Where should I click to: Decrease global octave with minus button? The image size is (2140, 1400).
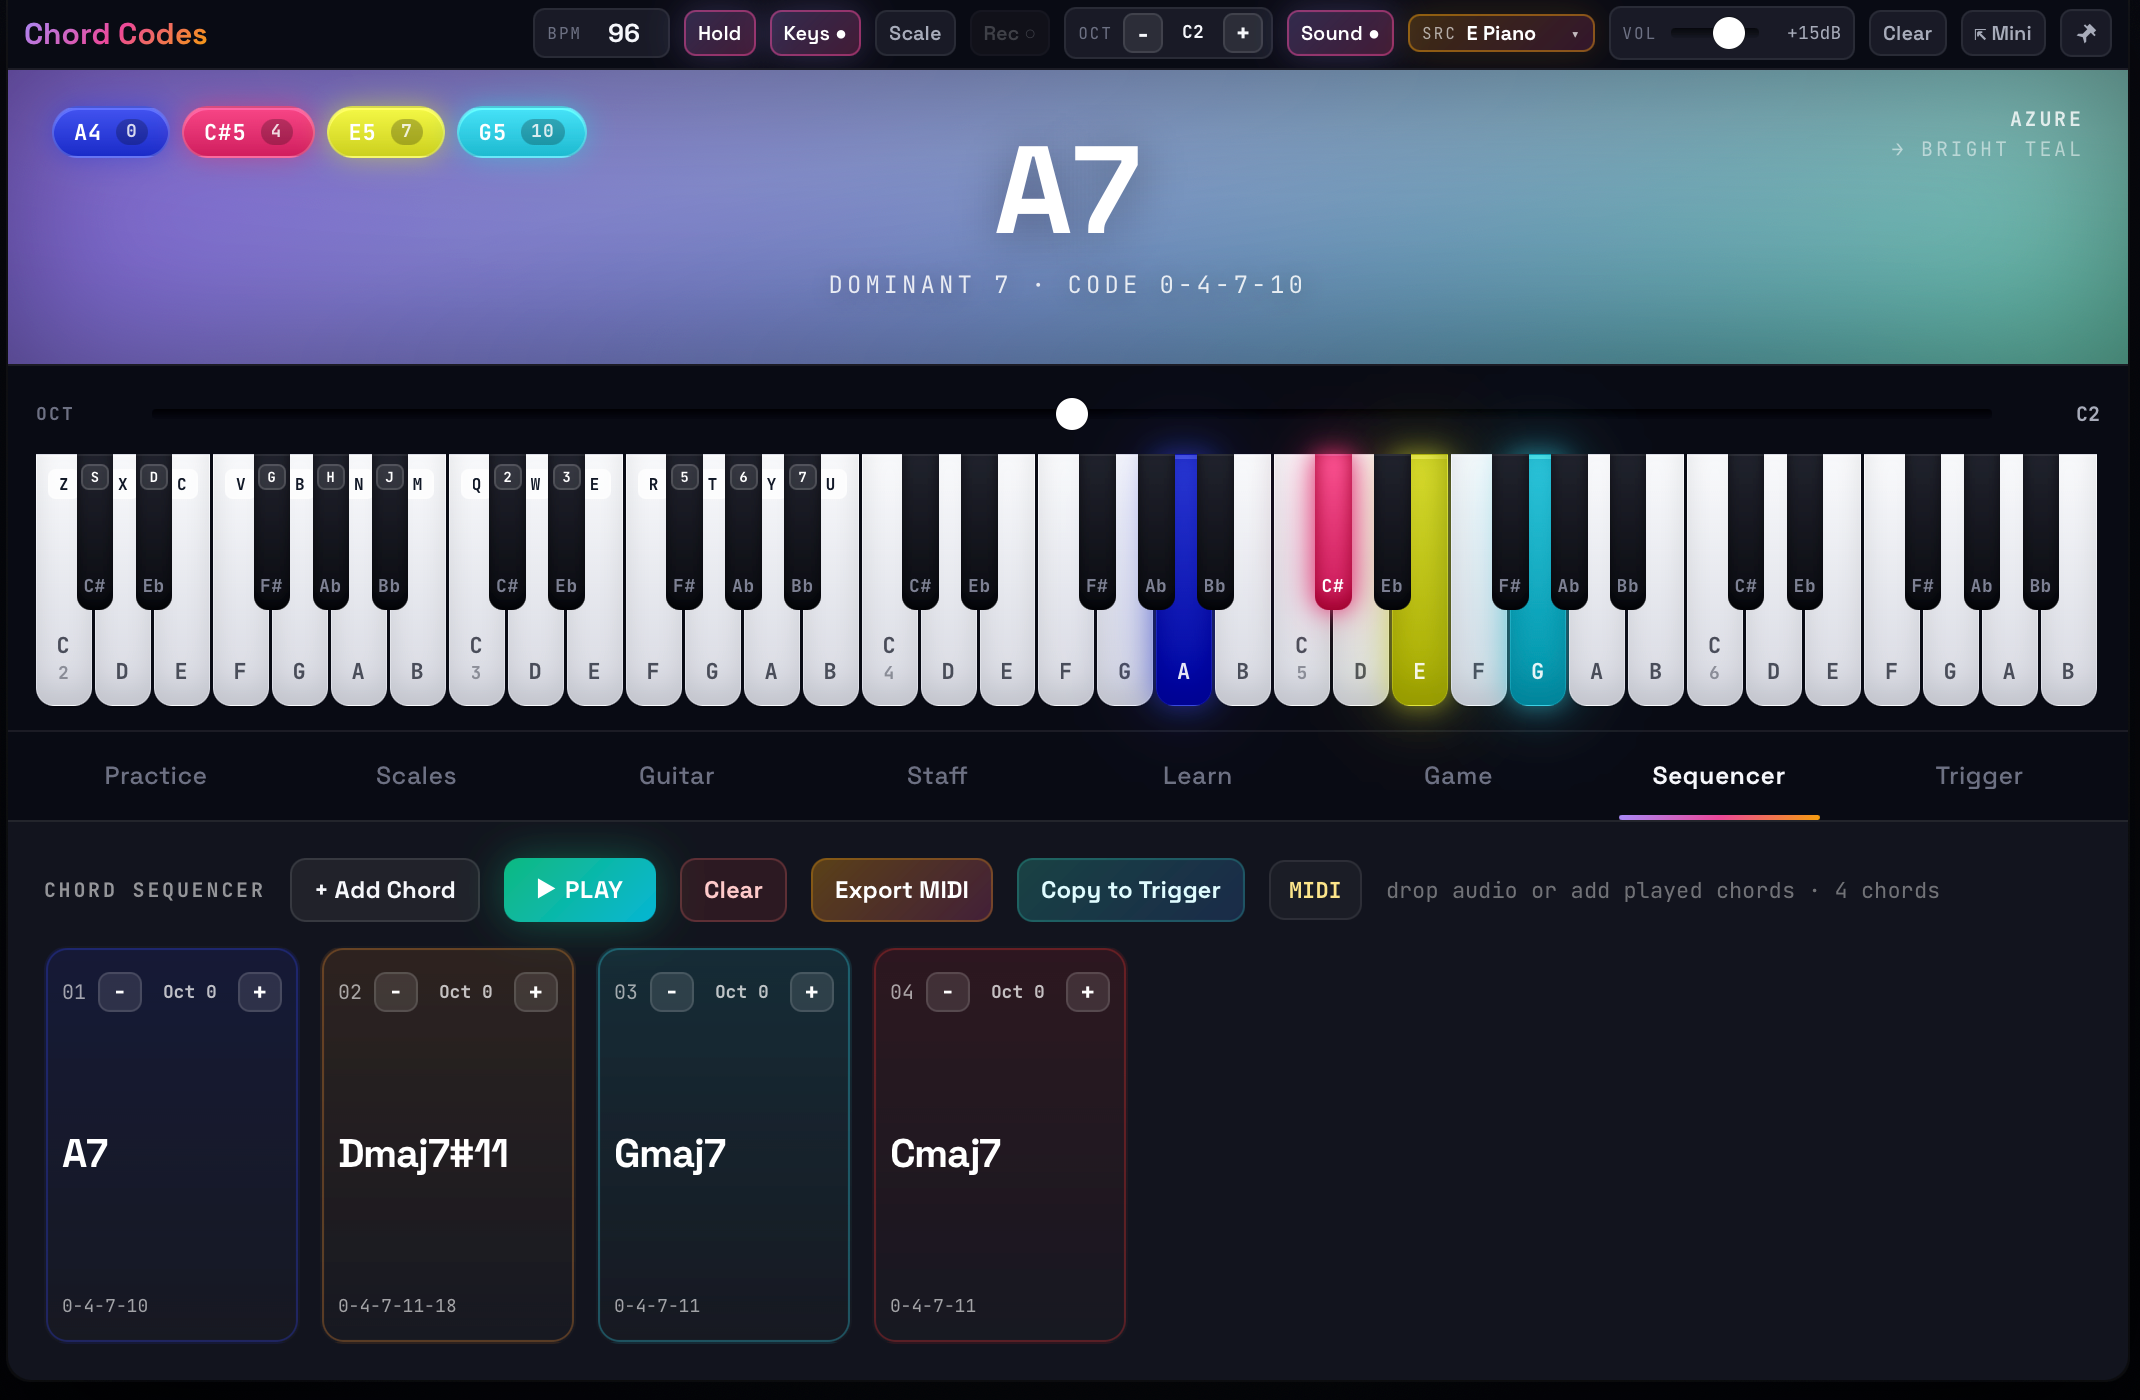(1143, 33)
